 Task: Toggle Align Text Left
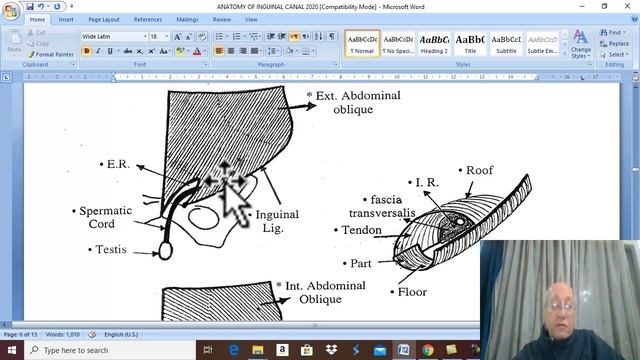click(219, 51)
